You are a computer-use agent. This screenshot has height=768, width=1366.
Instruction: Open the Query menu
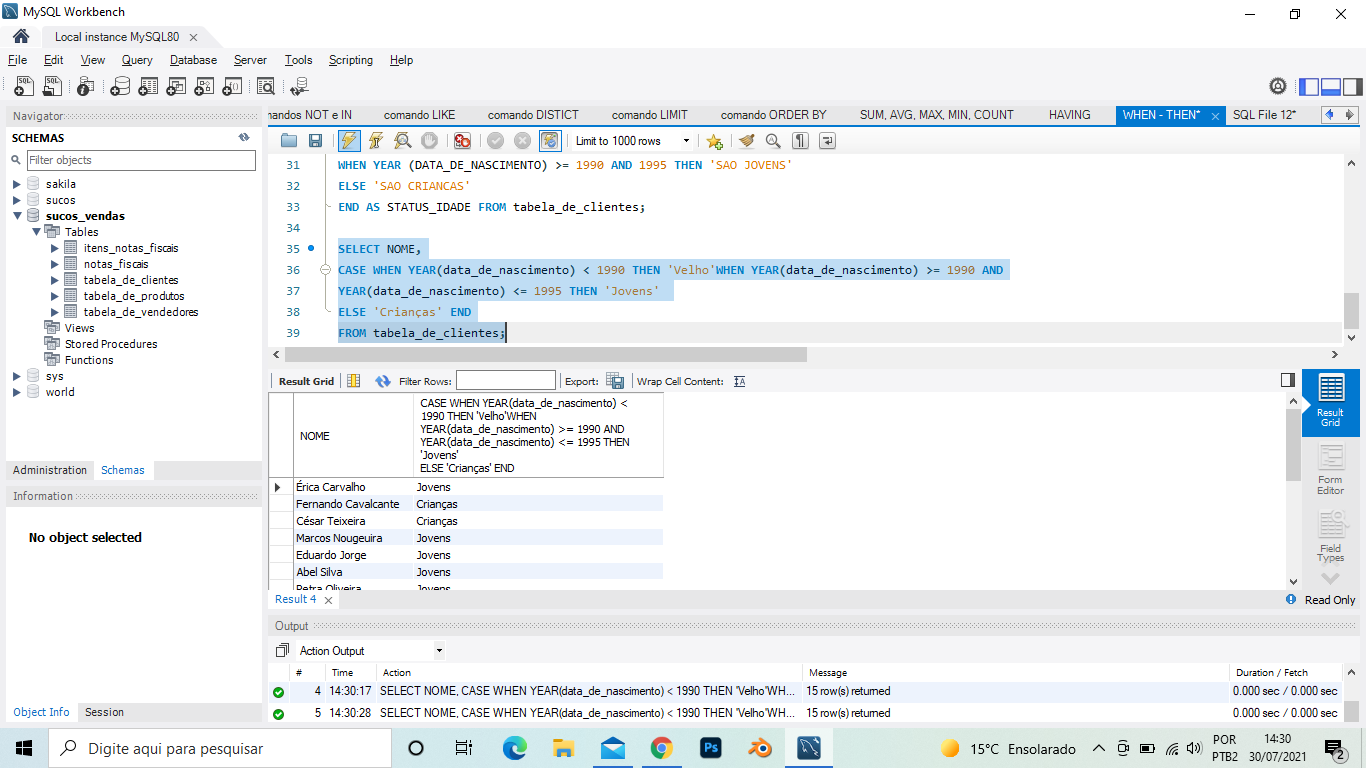point(137,60)
